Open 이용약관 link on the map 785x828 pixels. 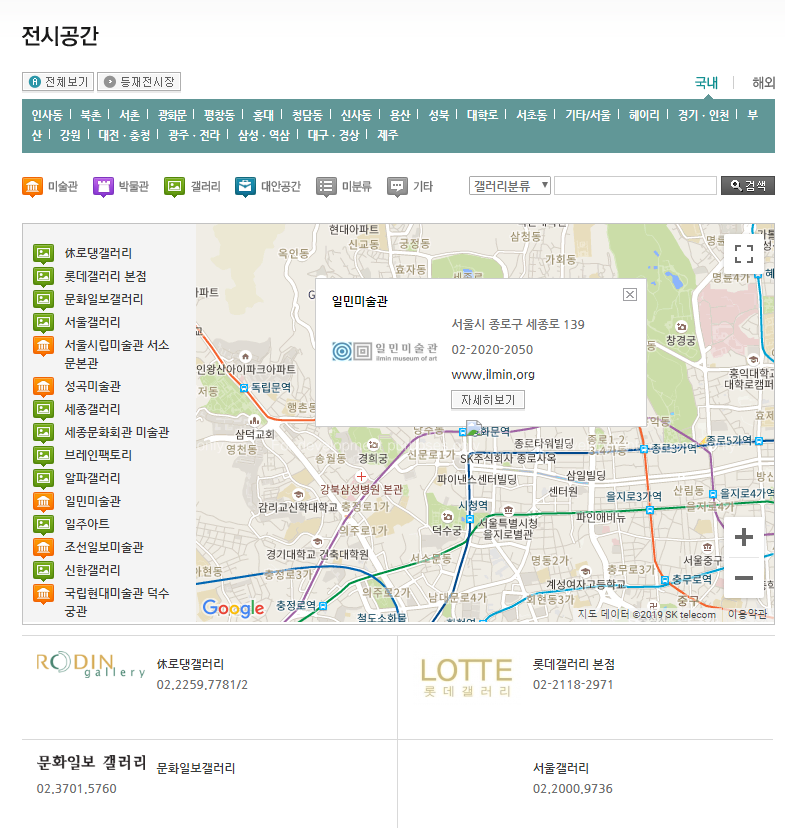coord(747,614)
